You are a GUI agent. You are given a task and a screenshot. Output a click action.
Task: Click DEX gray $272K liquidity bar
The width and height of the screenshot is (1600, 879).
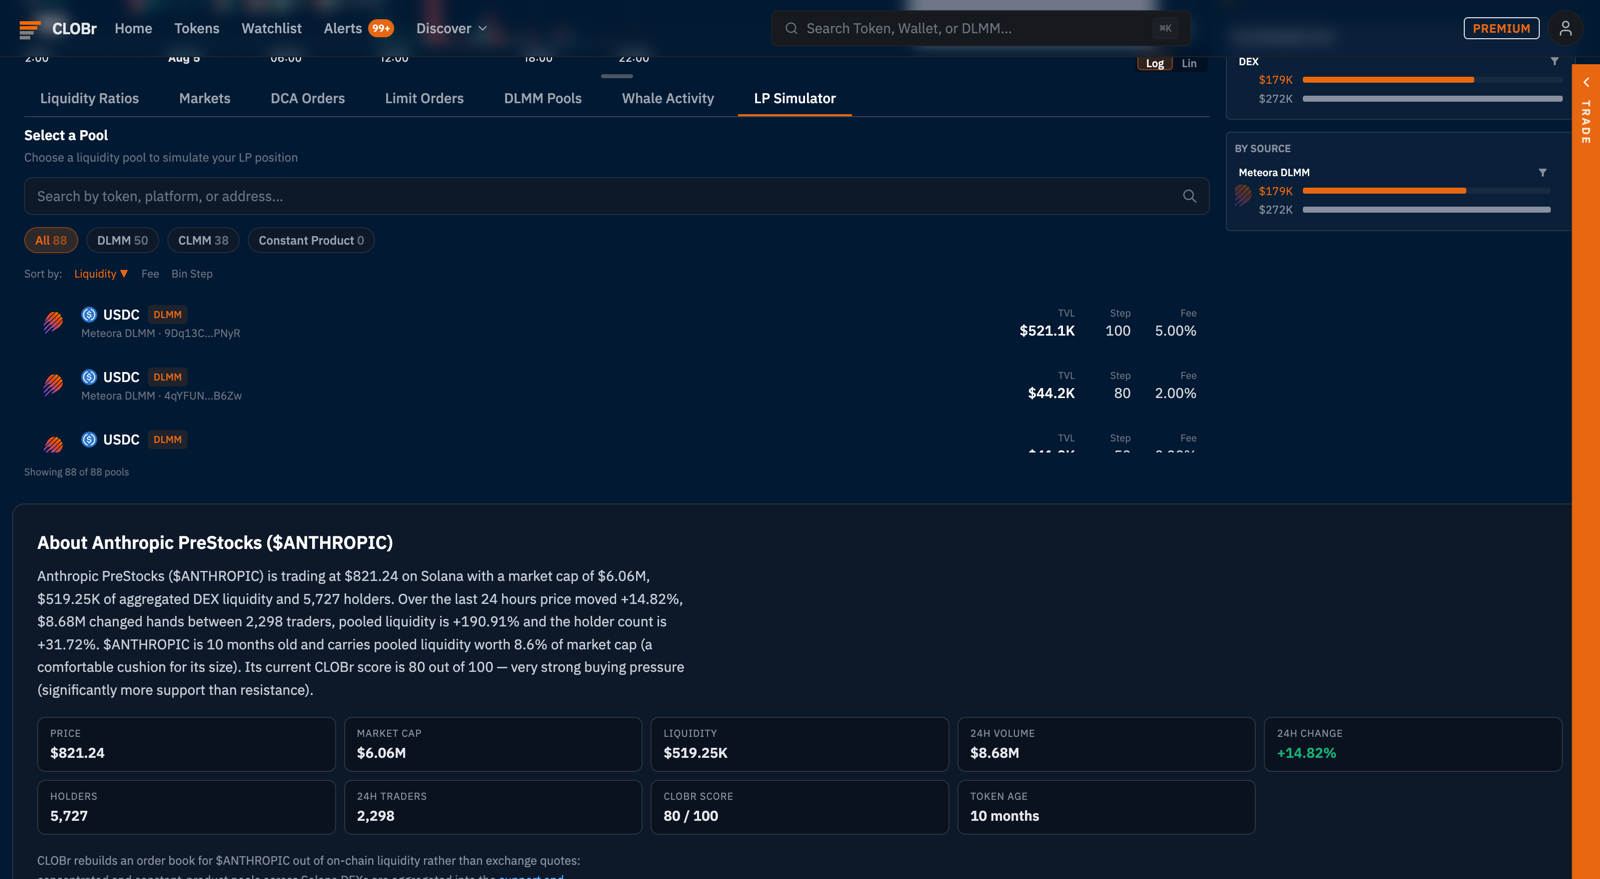pos(1432,98)
